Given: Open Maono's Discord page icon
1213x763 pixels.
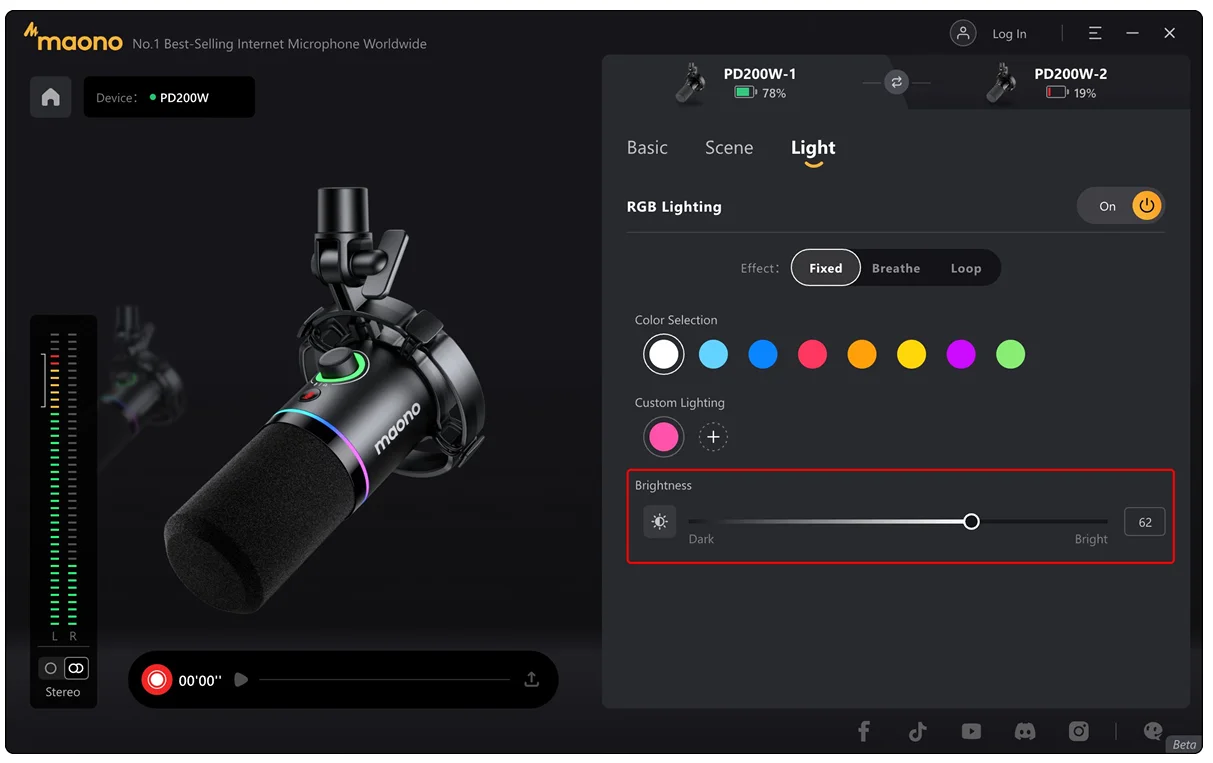Looking at the screenshot, I should pos(1025,731).
